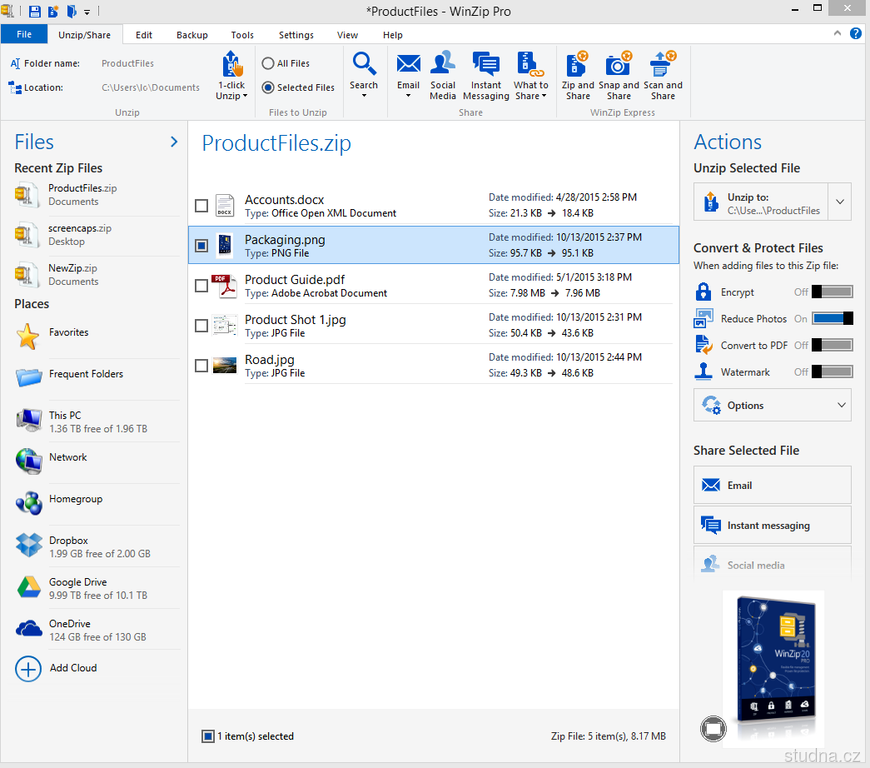Switch to the Settings tab

tap(296, 35)
